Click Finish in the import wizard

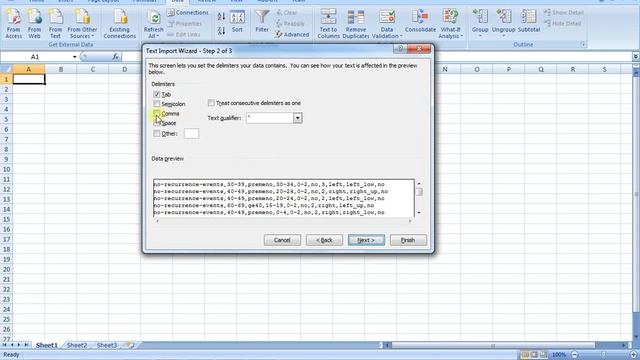coord(408,240)
